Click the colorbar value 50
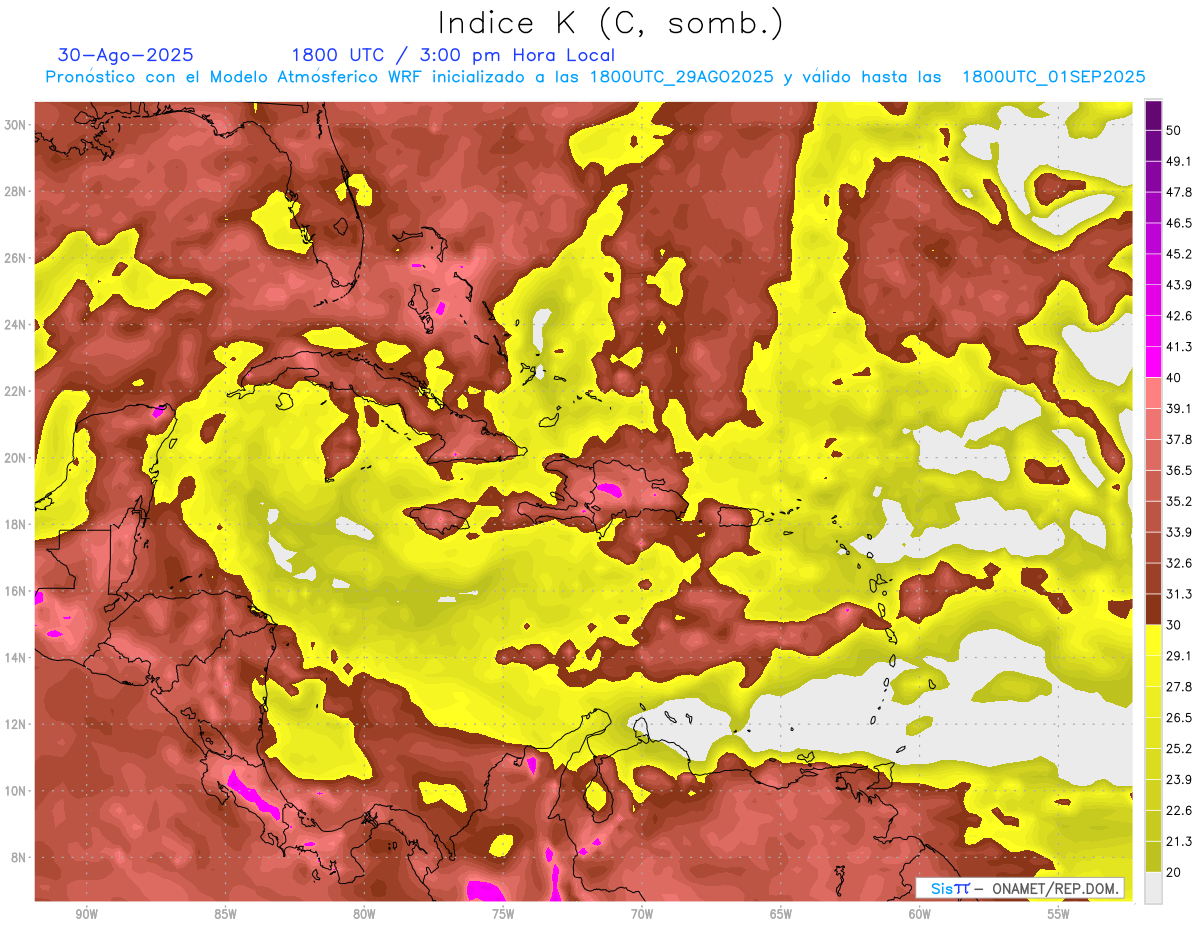 point(1174,131)
